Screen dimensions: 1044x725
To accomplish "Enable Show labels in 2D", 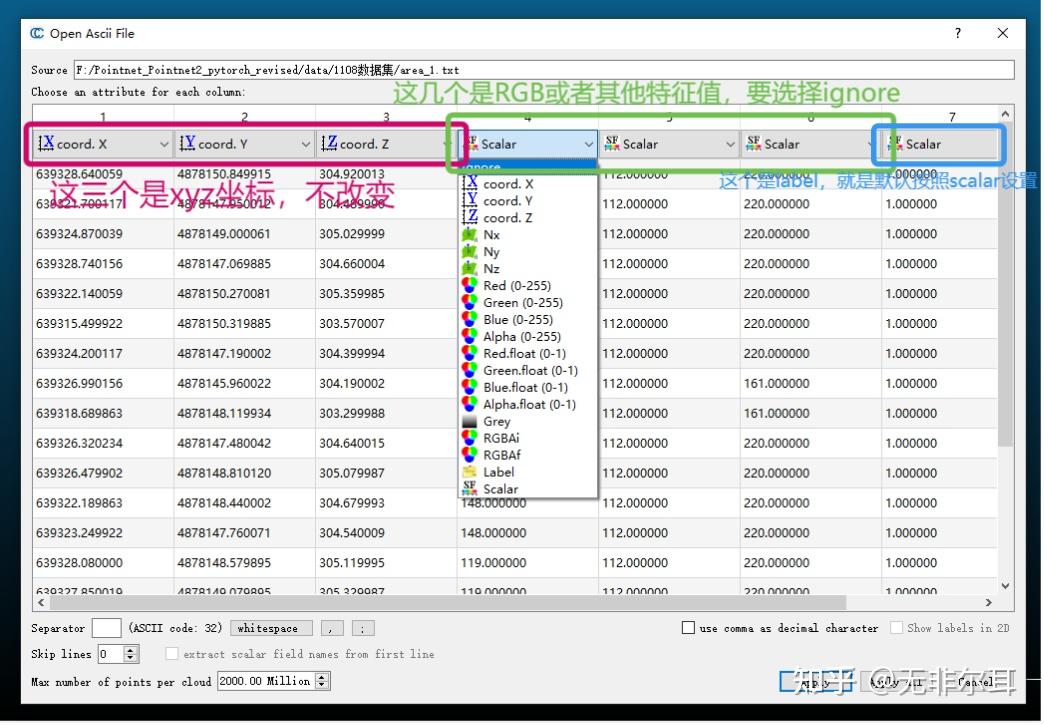I will [897, 628].
